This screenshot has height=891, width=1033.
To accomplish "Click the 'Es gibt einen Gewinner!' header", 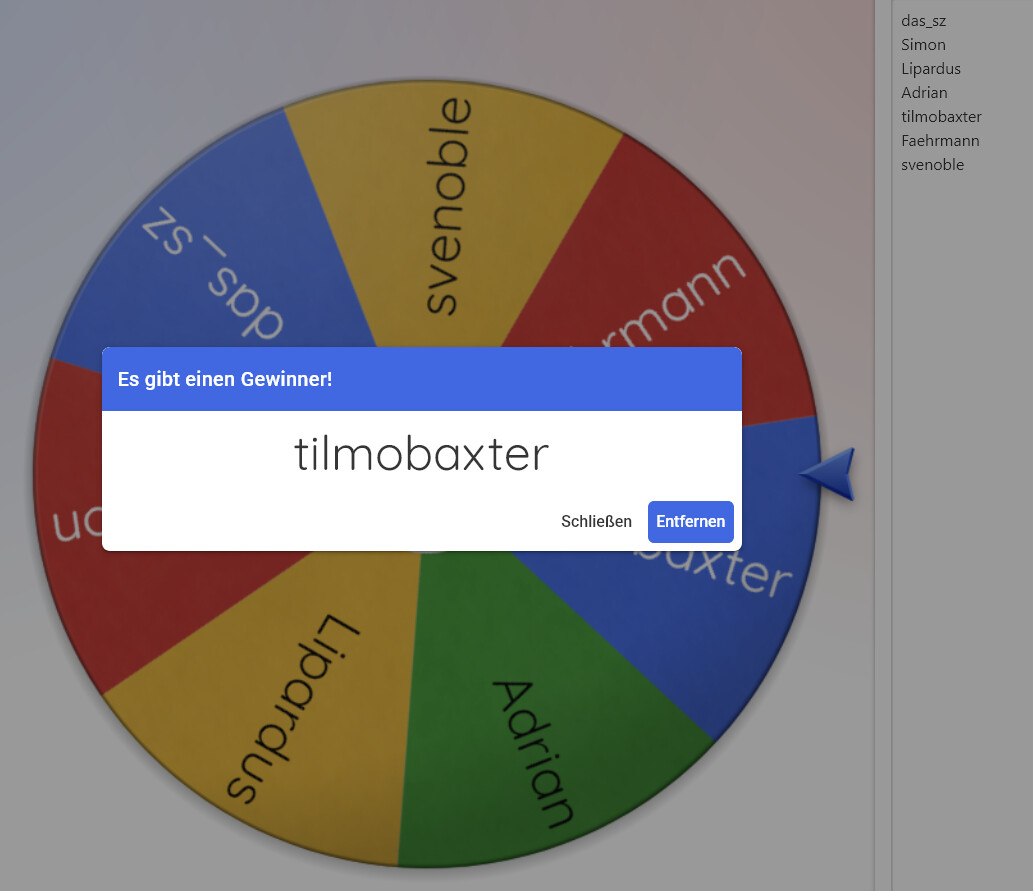I will 225,380.
